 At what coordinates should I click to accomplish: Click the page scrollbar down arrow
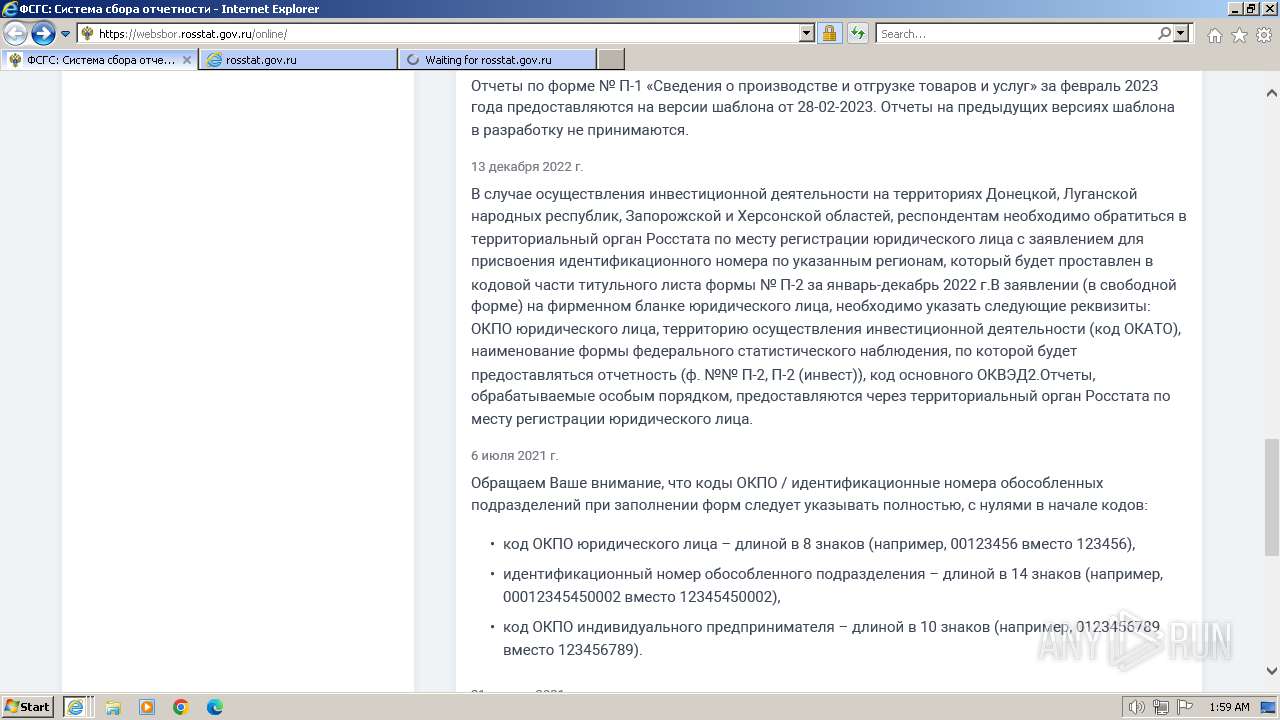point(1271,672)
